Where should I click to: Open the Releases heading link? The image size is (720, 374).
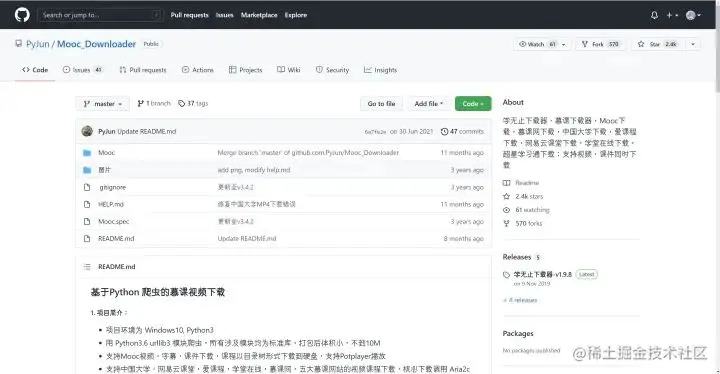(x=517, y=257)
